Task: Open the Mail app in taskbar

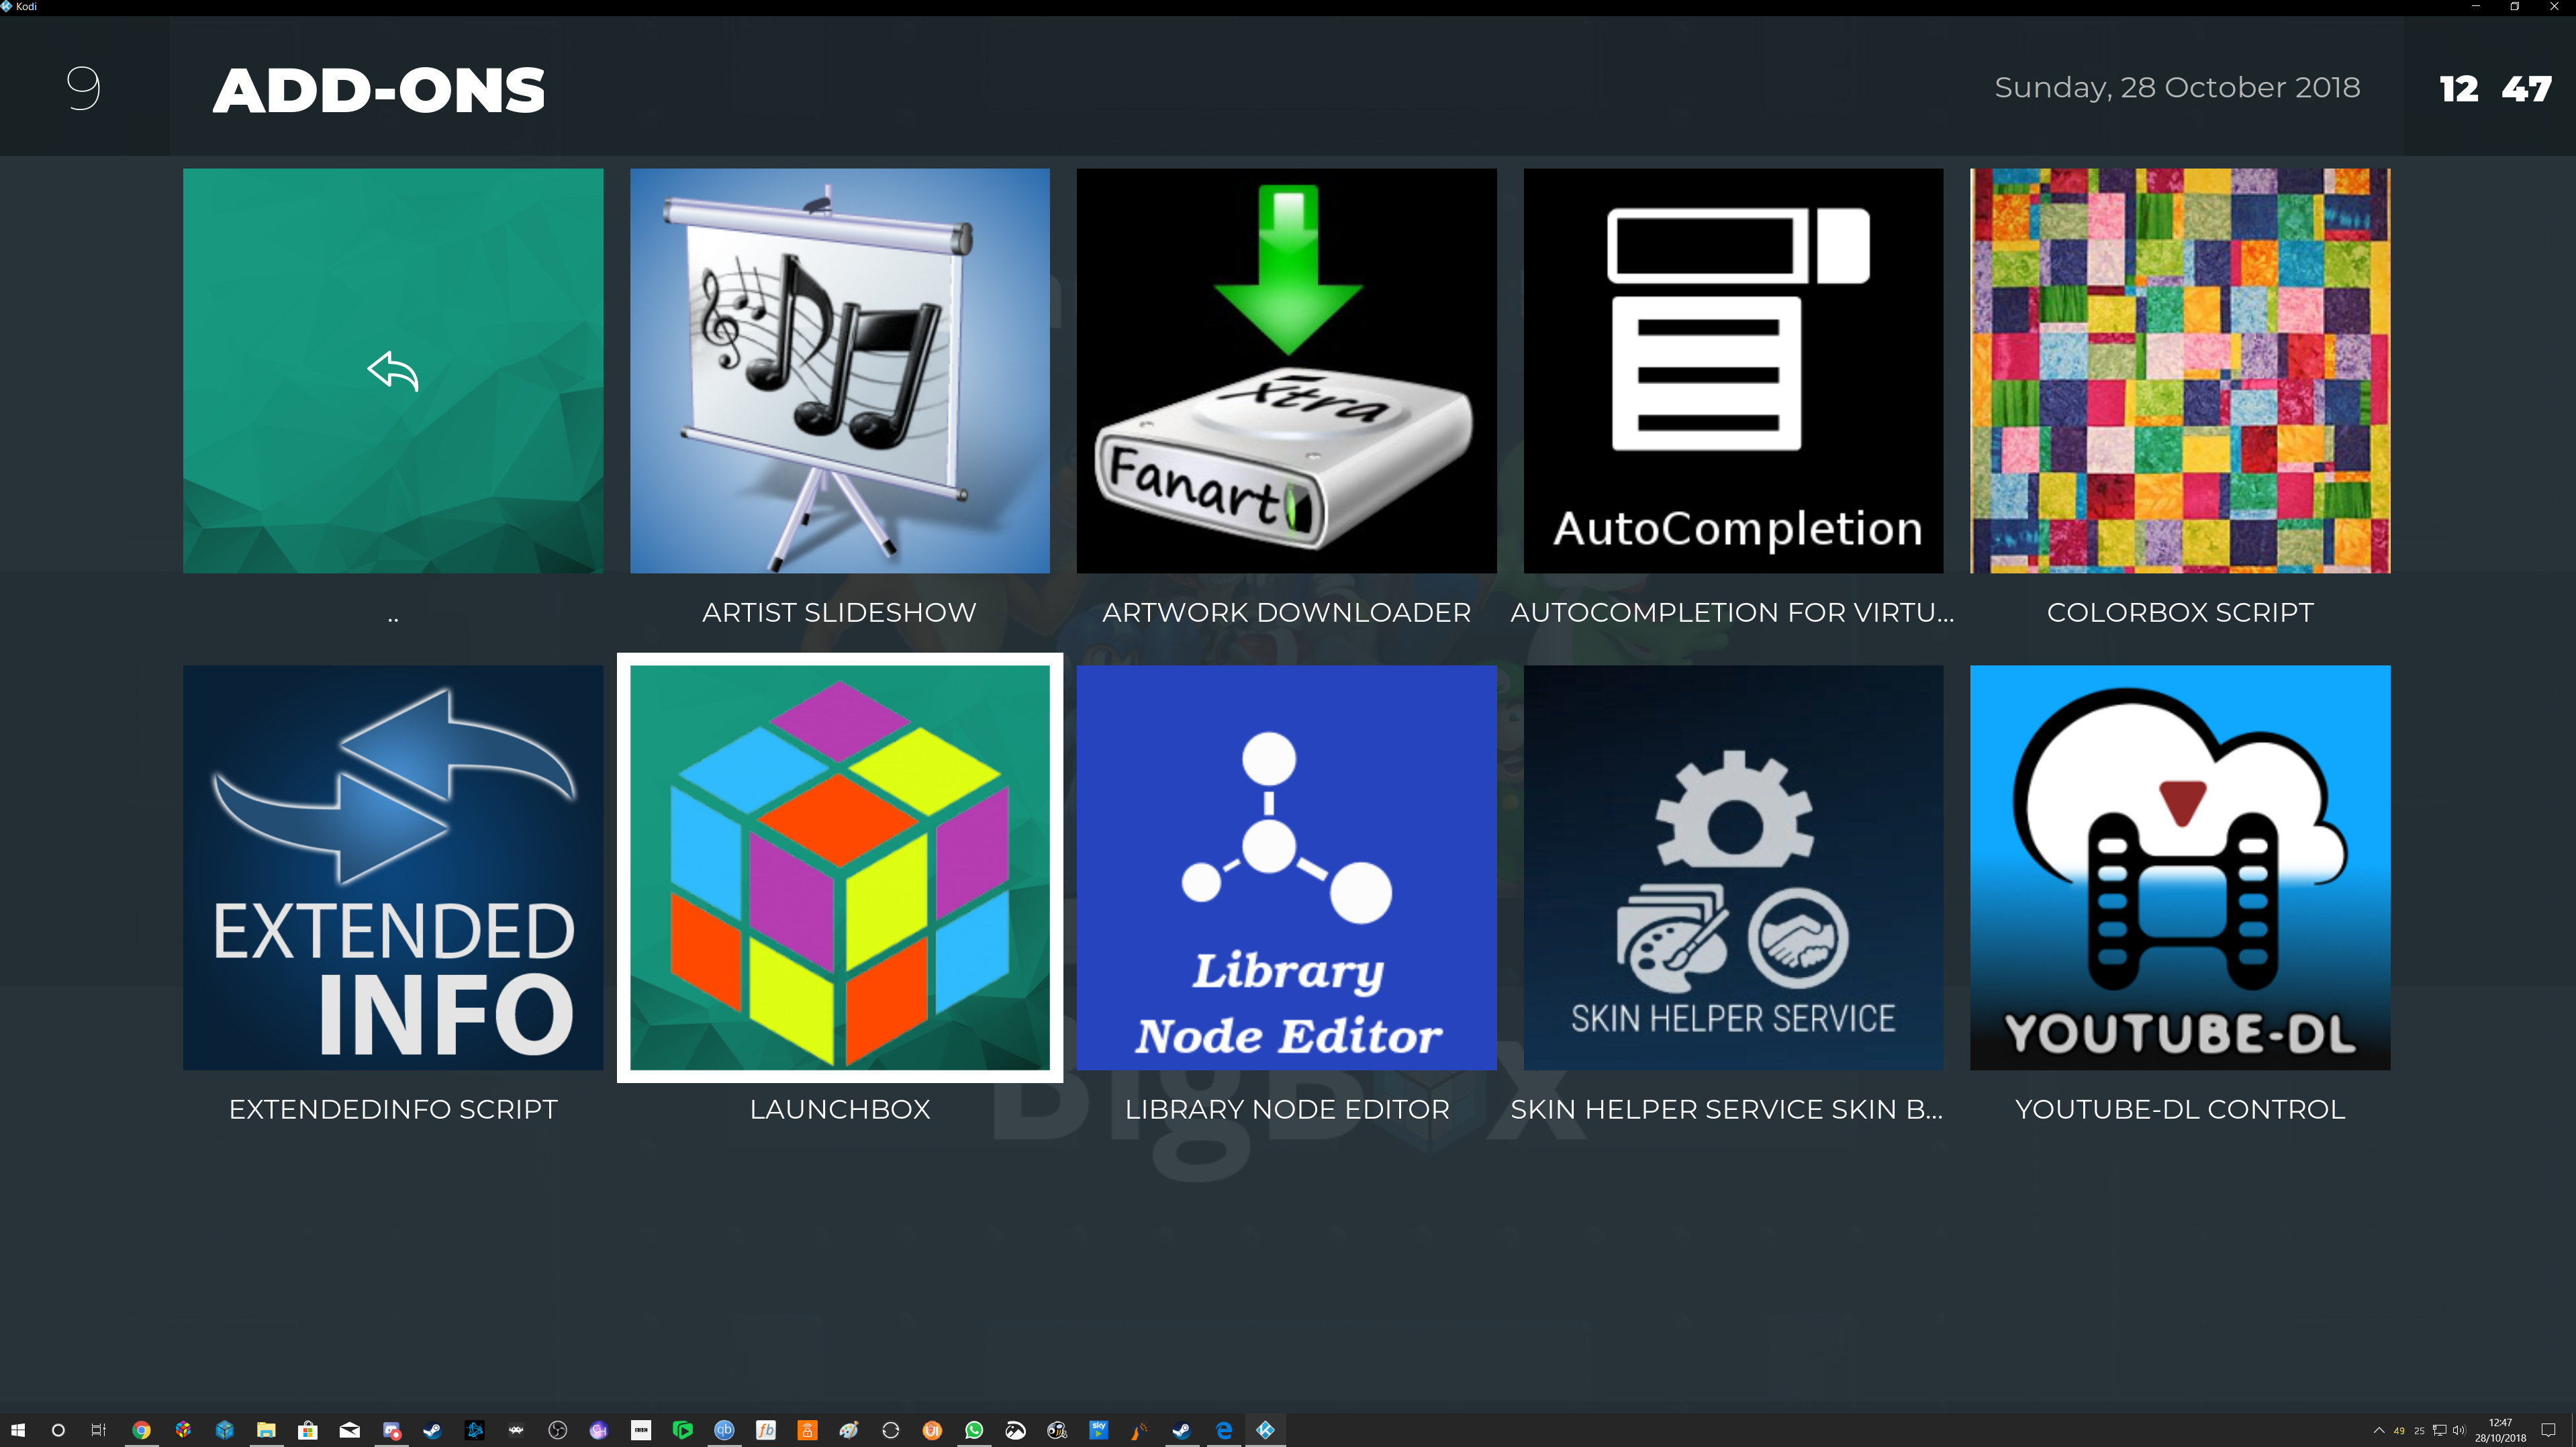Action: 350,1430
